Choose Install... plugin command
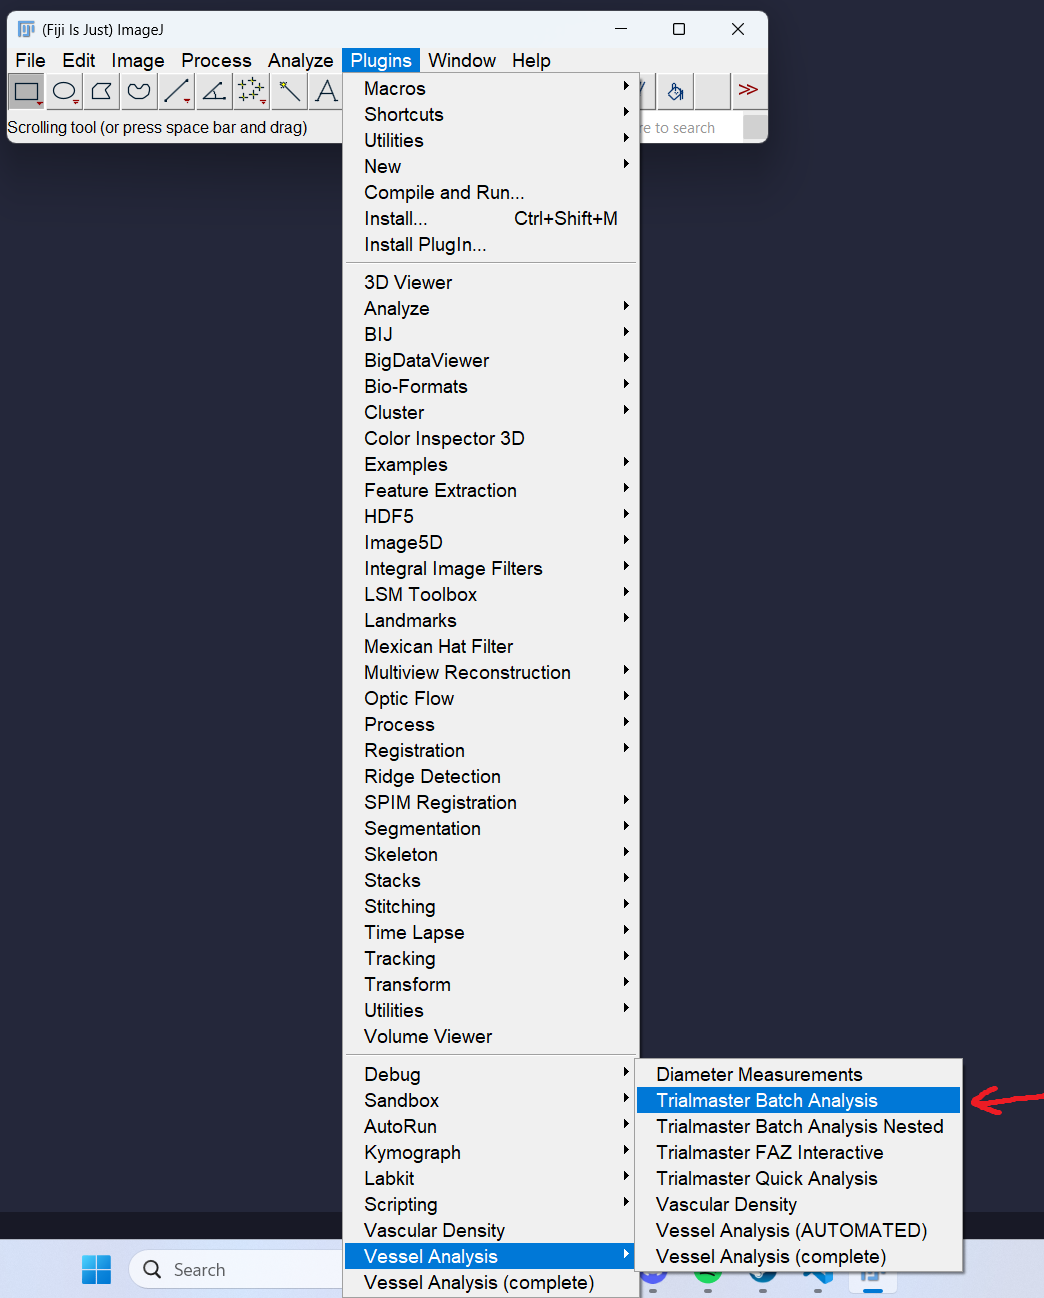This screenshot has width=1044, height=1298. point(491,218)
